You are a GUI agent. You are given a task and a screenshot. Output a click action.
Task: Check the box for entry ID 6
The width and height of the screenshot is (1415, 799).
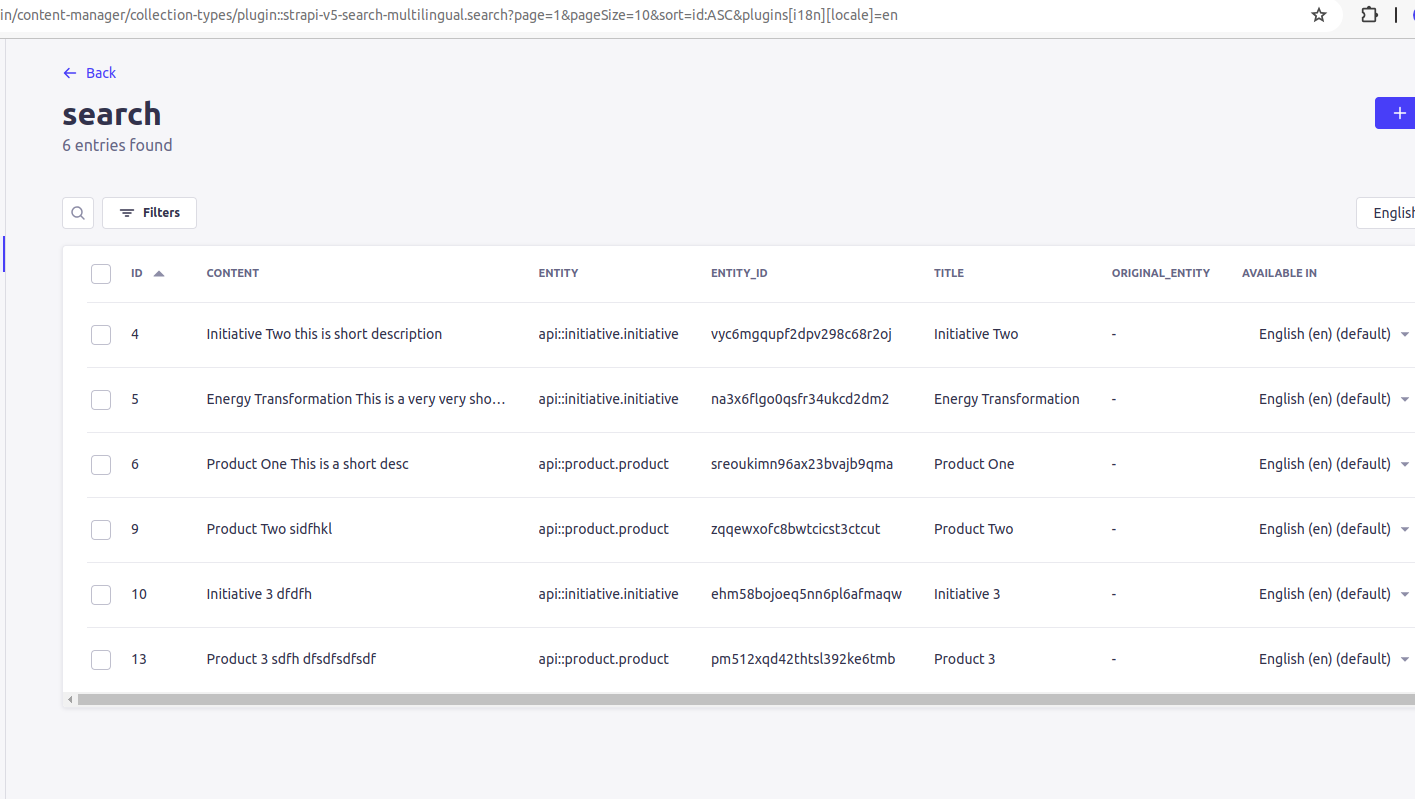pos(101,465)
